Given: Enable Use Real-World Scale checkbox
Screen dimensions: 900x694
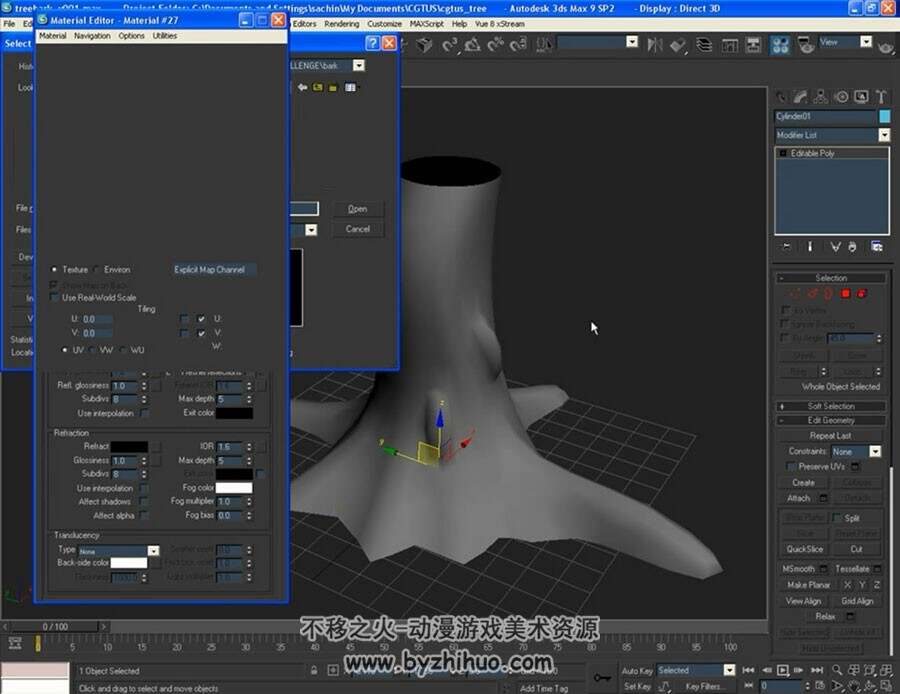Looking at the screenshot, I should 55,297.
